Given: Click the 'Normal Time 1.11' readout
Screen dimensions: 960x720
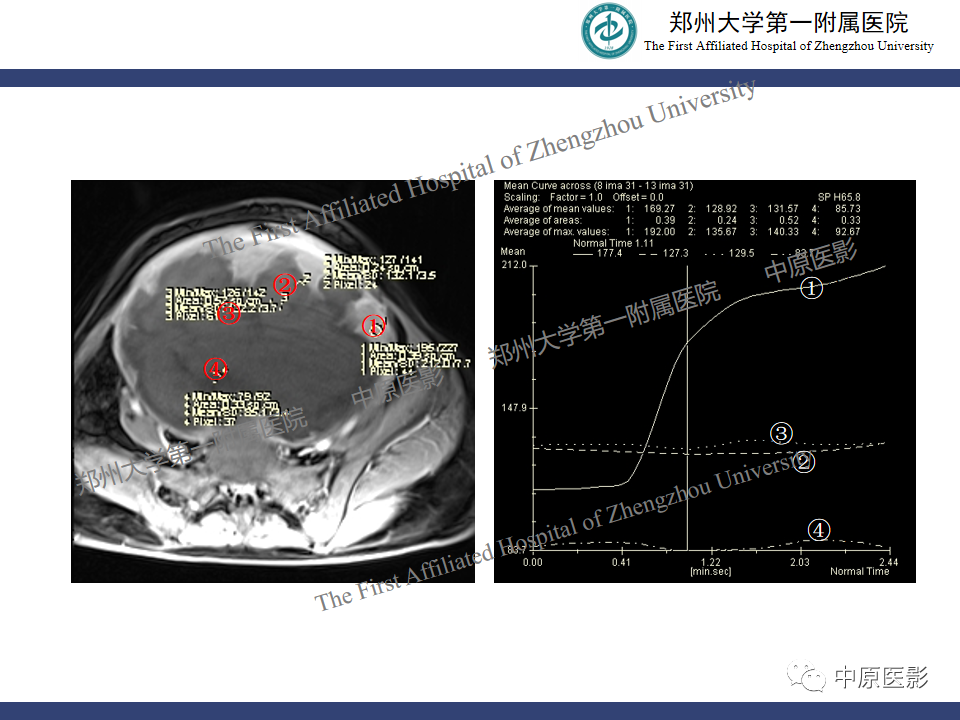Looking at the screenshot, I should (613, 243).
